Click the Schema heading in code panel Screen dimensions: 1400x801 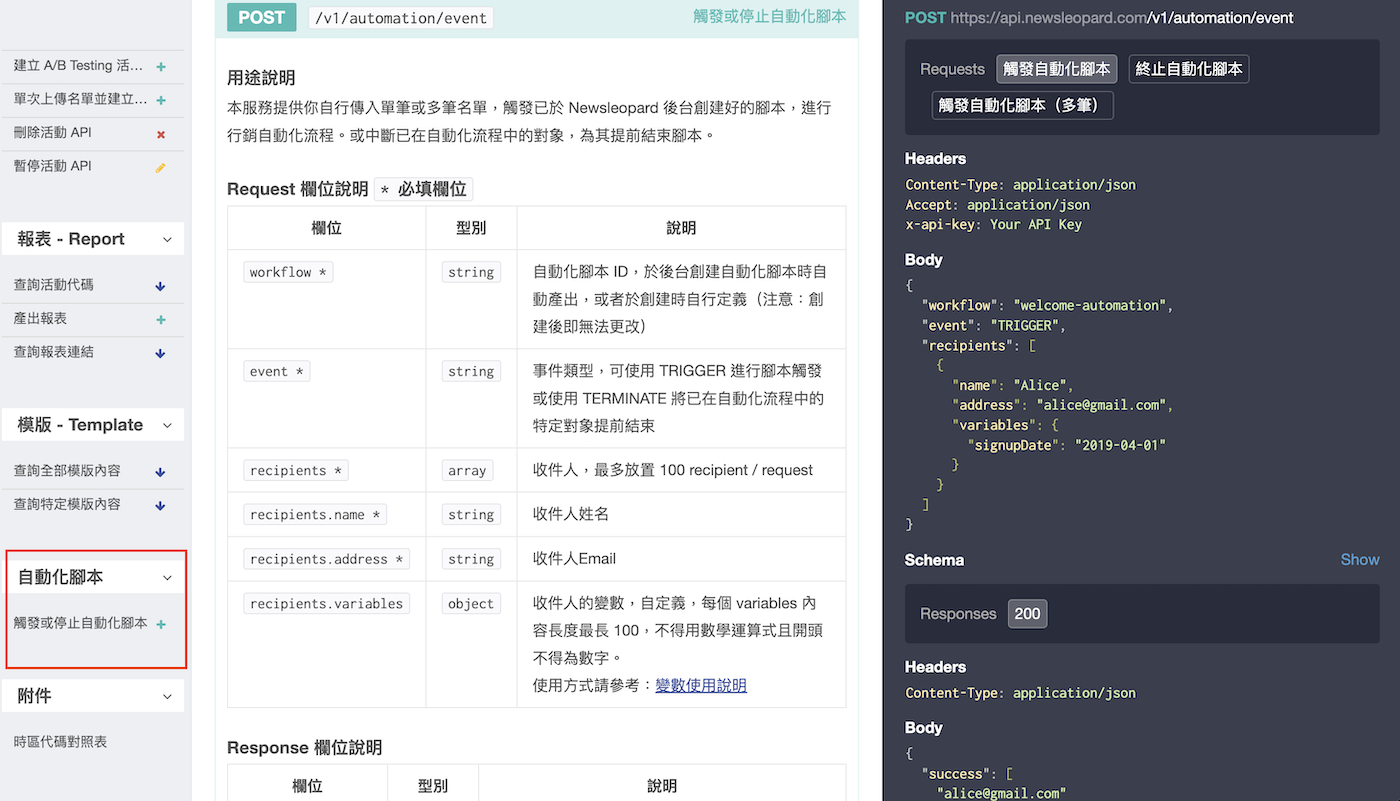coord(934,560)
